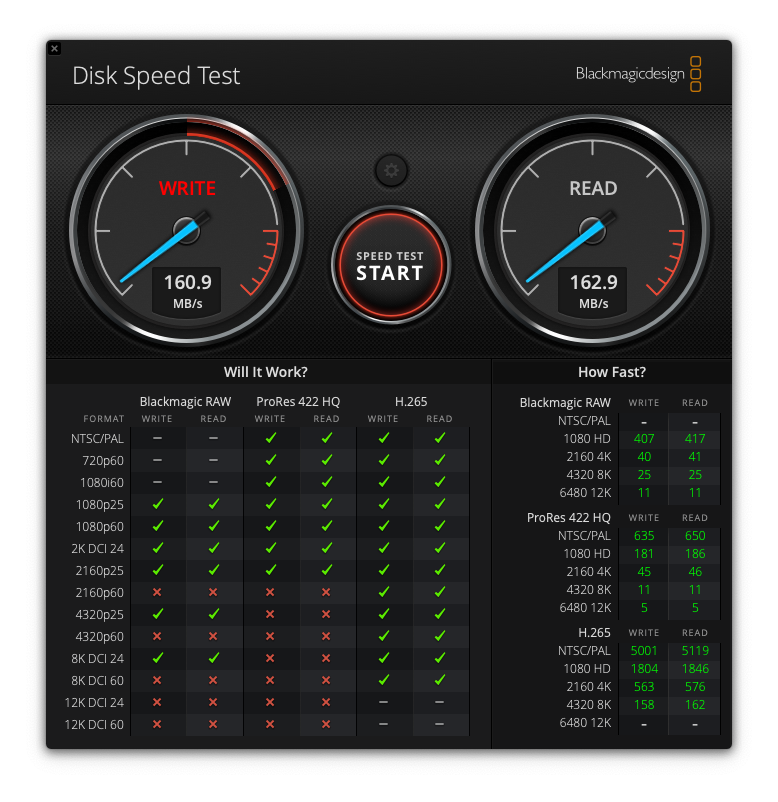Viewport: 778px width, 802px height.
Task: Click H.265 read checkmark for 4320p60
Action: click(439, 636)
